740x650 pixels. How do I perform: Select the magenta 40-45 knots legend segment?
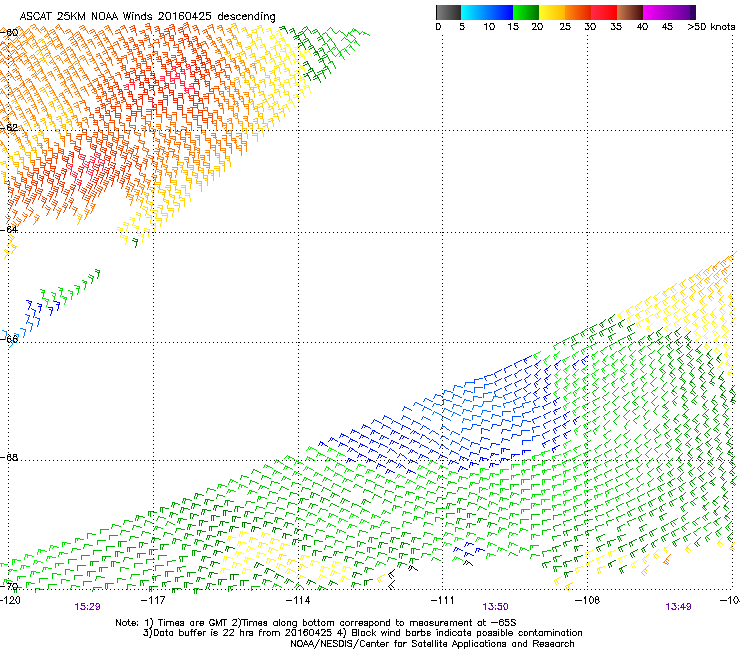click(x=656, y=12)
